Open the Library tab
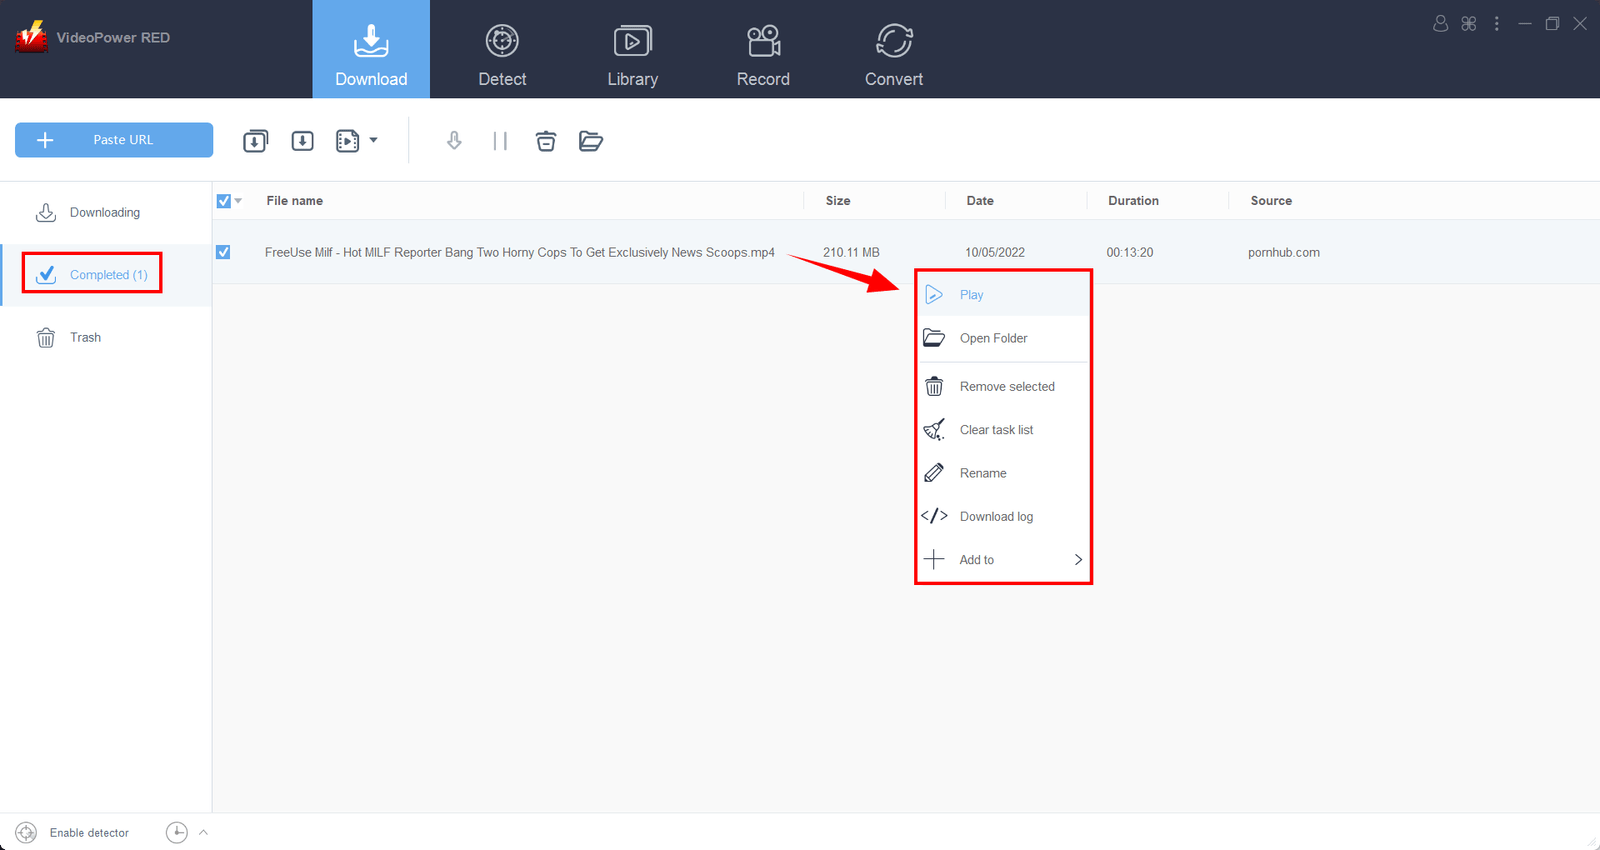1600x850 pixels. 633,56
